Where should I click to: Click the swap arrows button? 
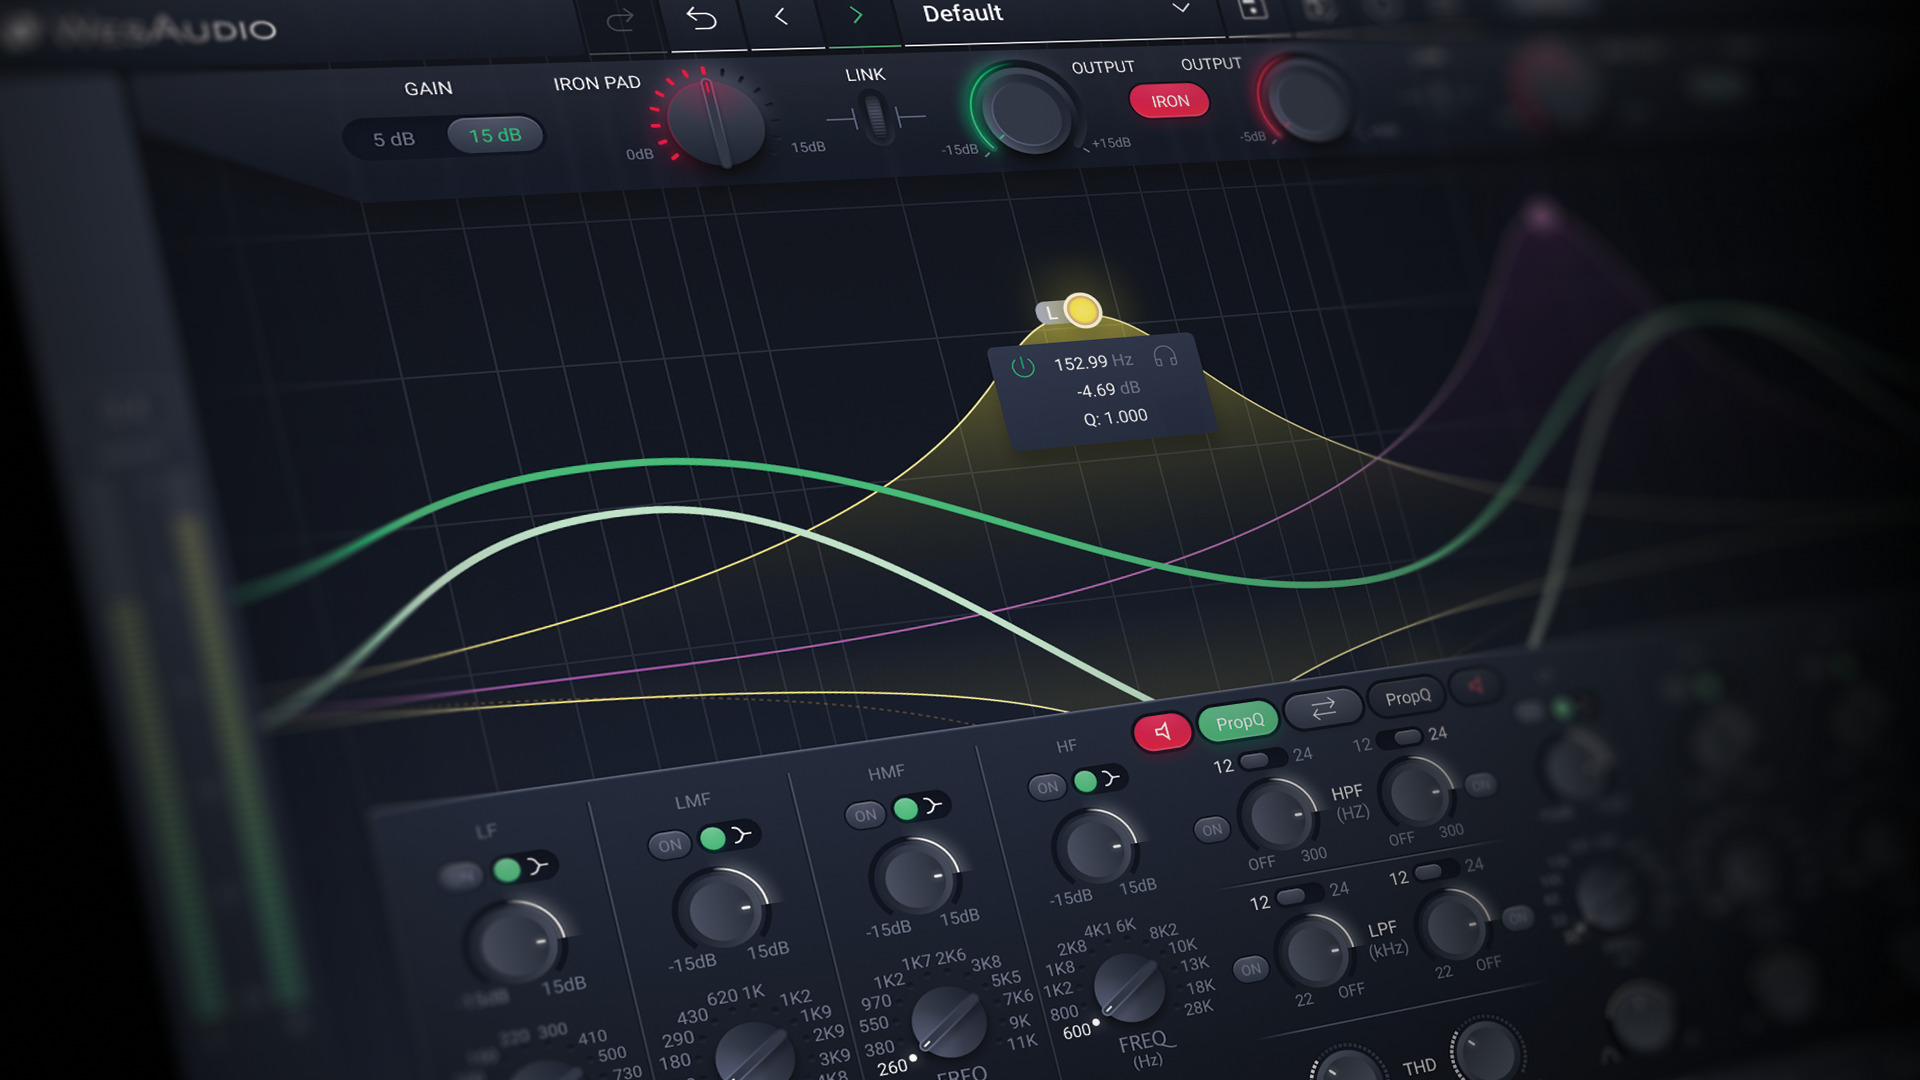click(x=1323, y=709)
